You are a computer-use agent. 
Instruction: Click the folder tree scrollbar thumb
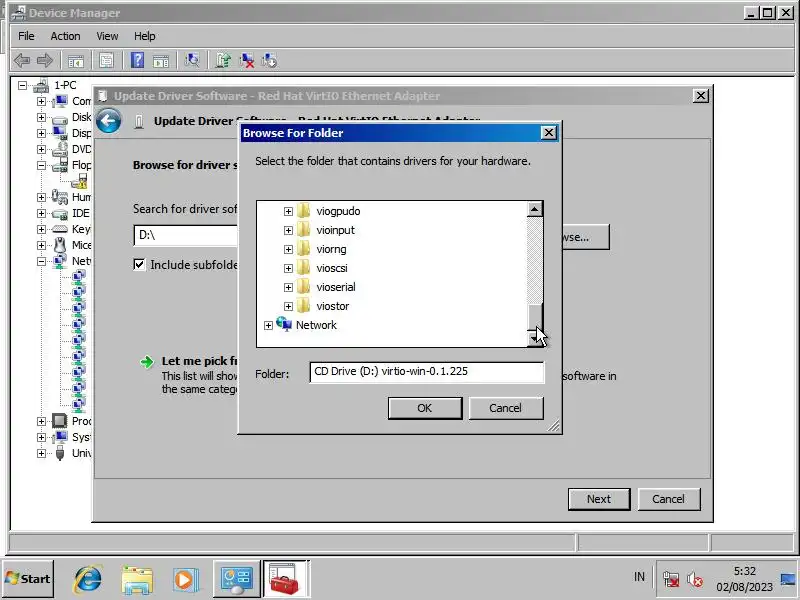pyautogui.click(x=534, y=316)
